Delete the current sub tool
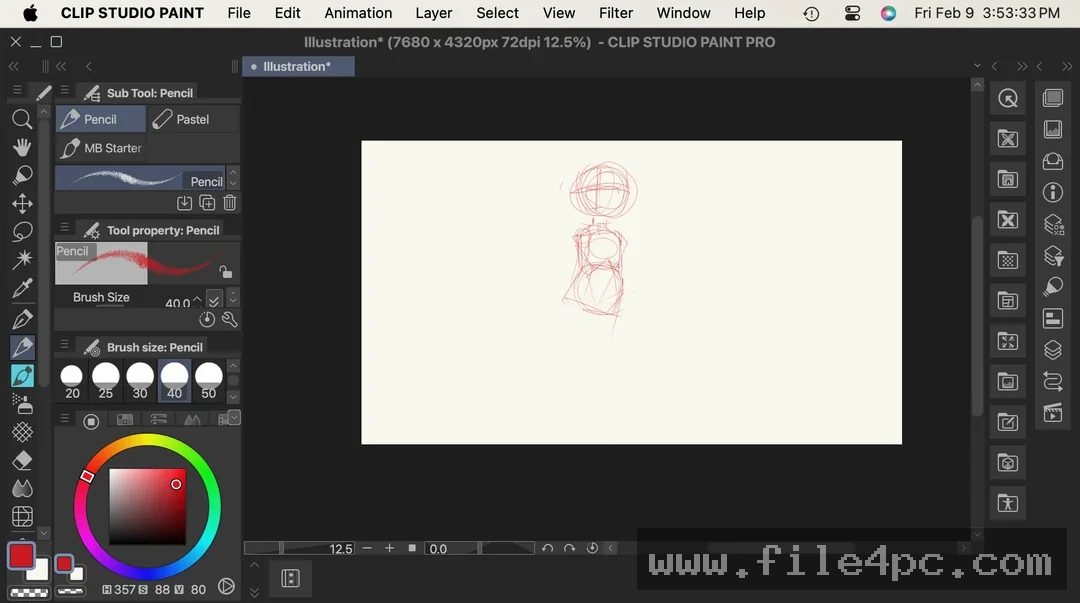The image size is (1080, 603). (x=229, y=203)
